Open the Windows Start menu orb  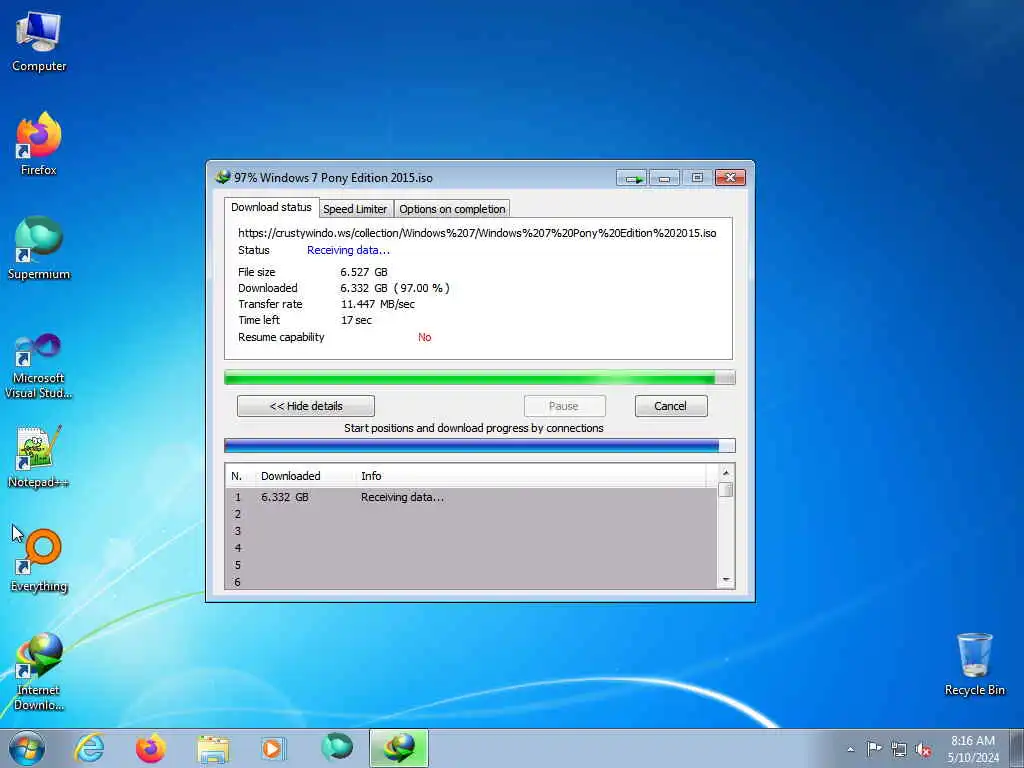[27, 748]
